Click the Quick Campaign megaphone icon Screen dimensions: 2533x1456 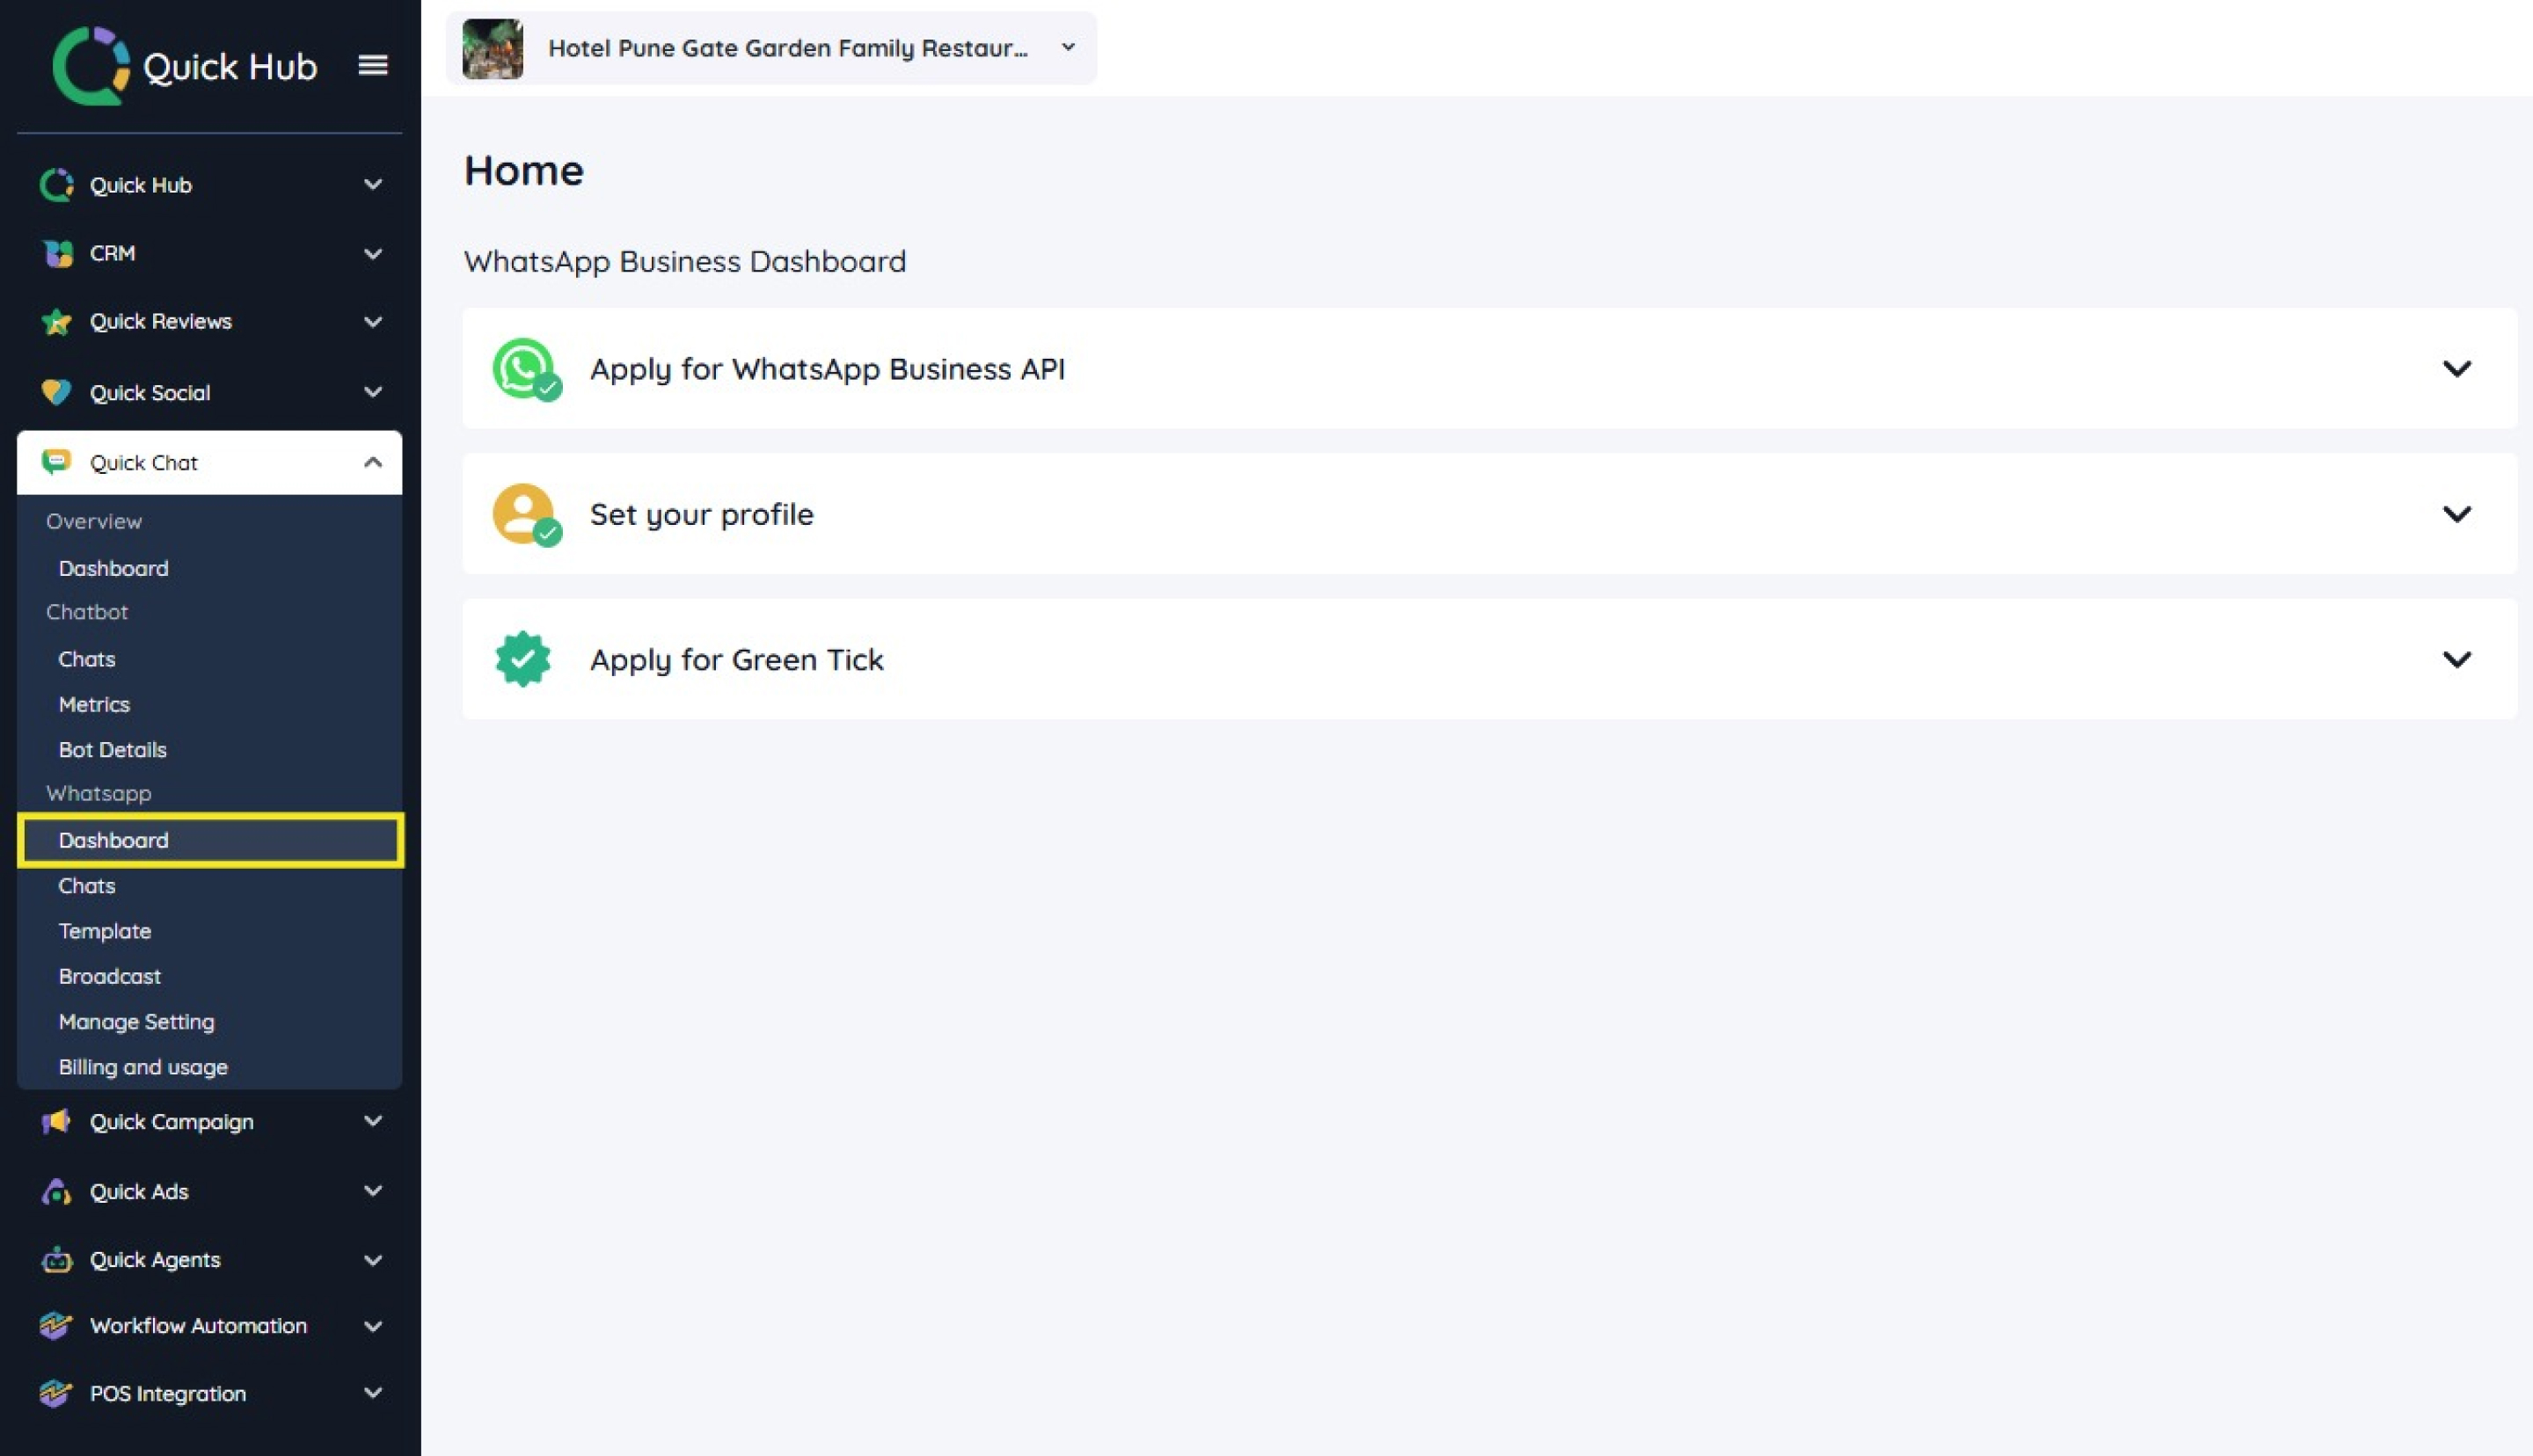[x=57, y=1121]
